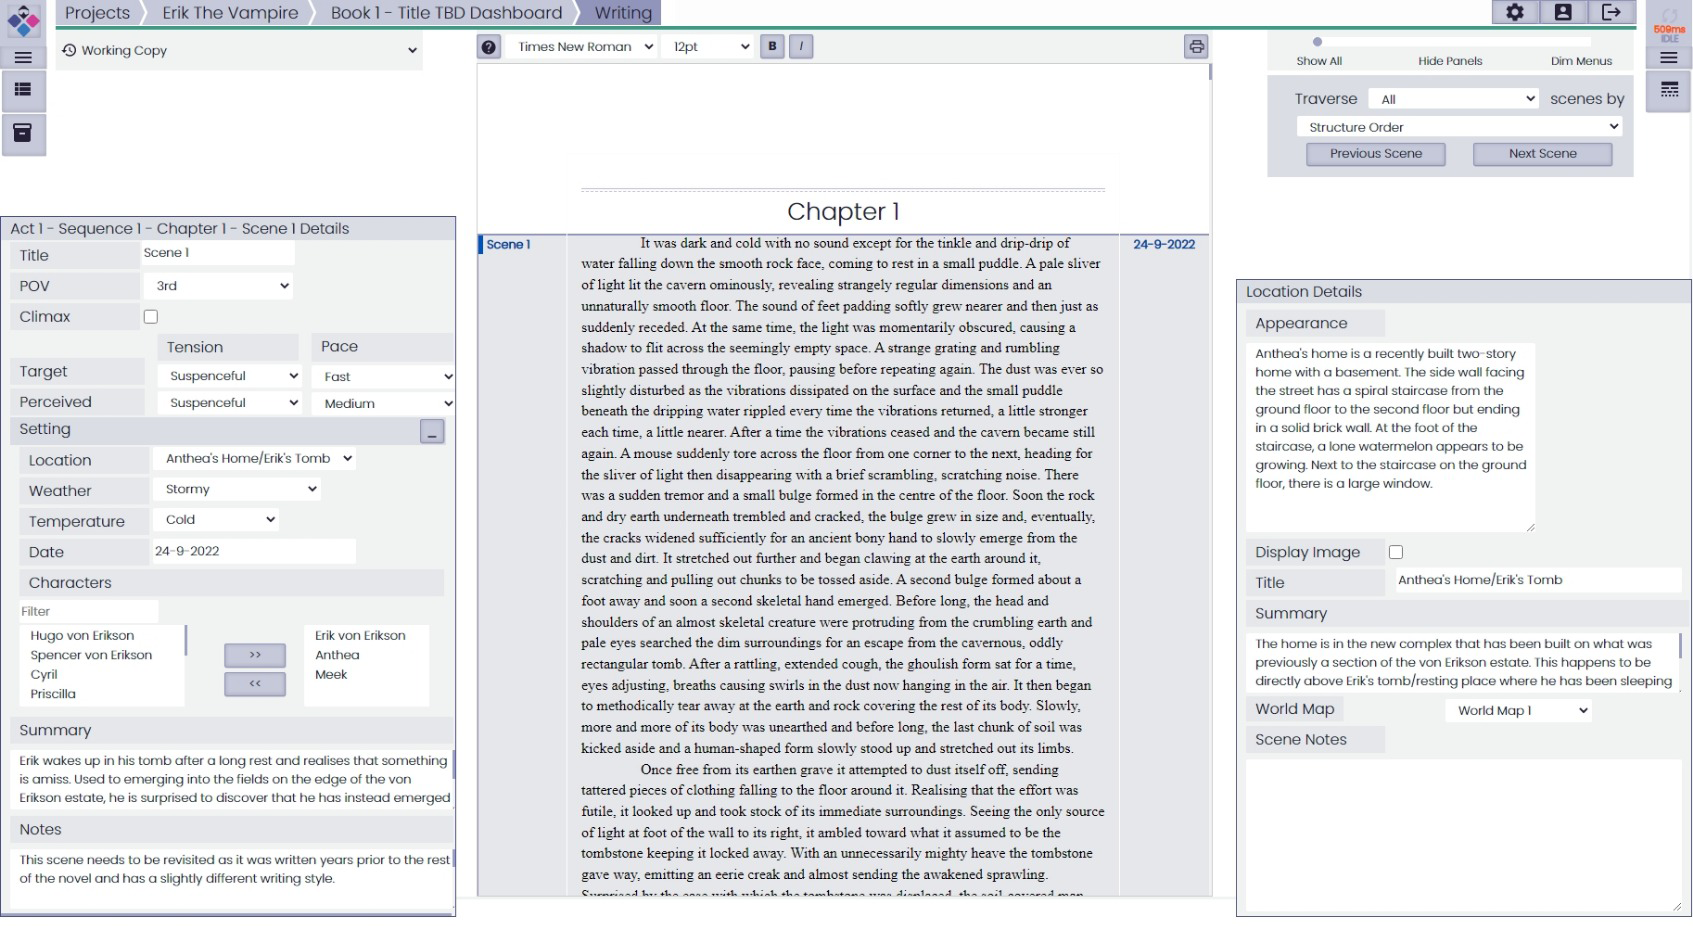The image size is (1693, 926).
Task: Click the dashed-lines layout icon in right sidebar
Action: [1669, 90]
